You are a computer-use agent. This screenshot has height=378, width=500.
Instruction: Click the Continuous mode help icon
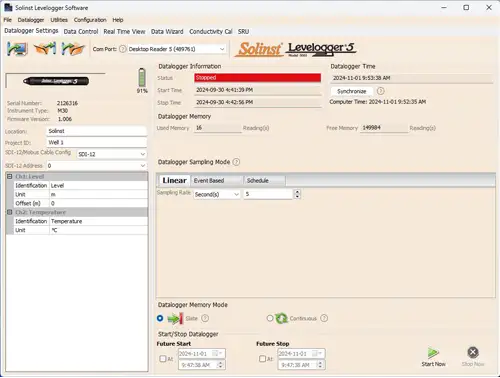tap(324, 318)
